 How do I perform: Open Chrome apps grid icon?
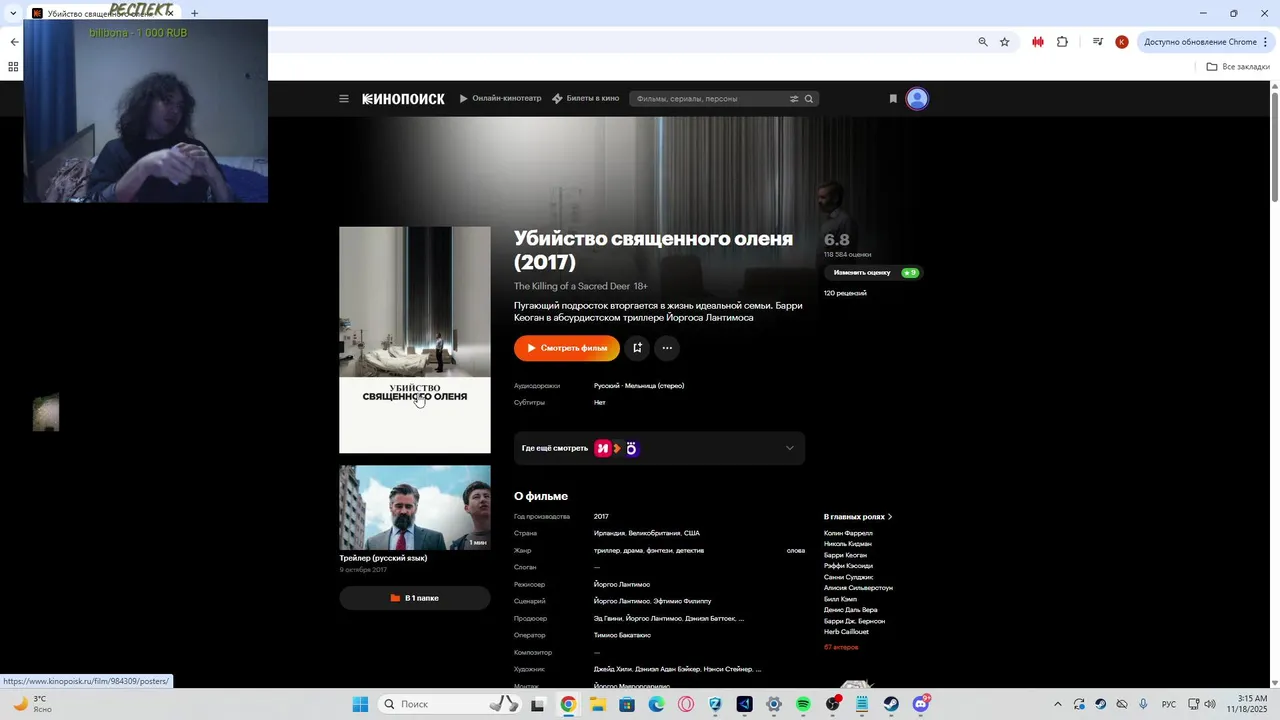[x=13, y=67]
